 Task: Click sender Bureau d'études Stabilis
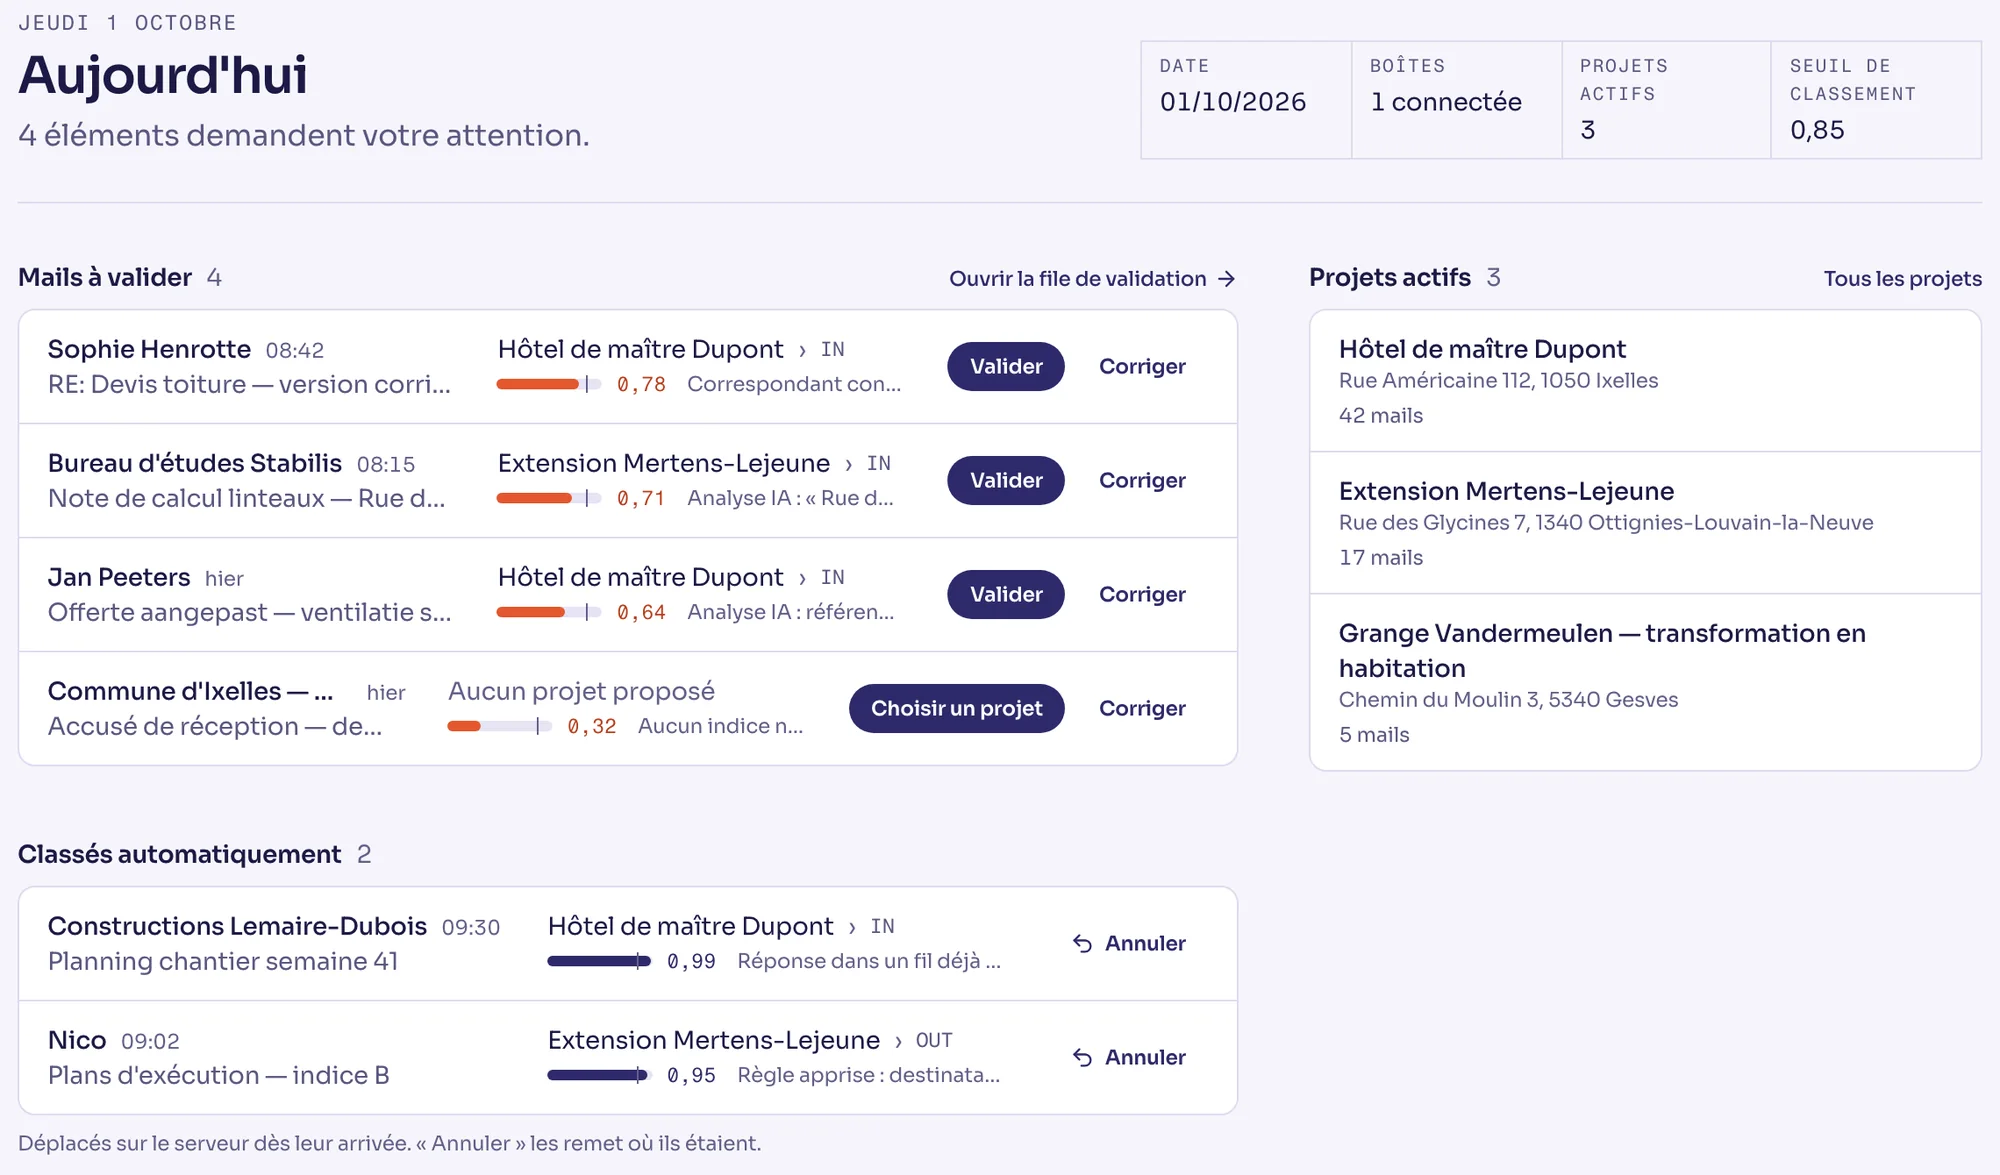click(195, 463)
